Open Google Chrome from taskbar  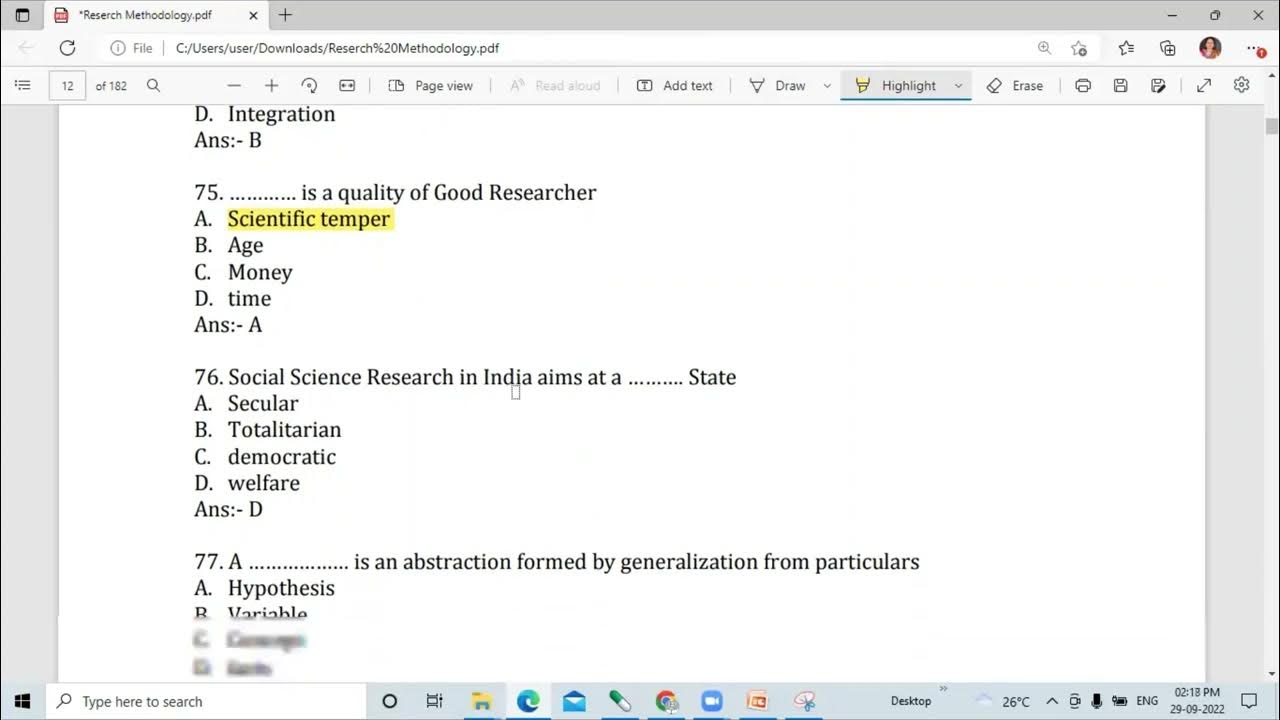pyautogui.click(x=667, y=701)
